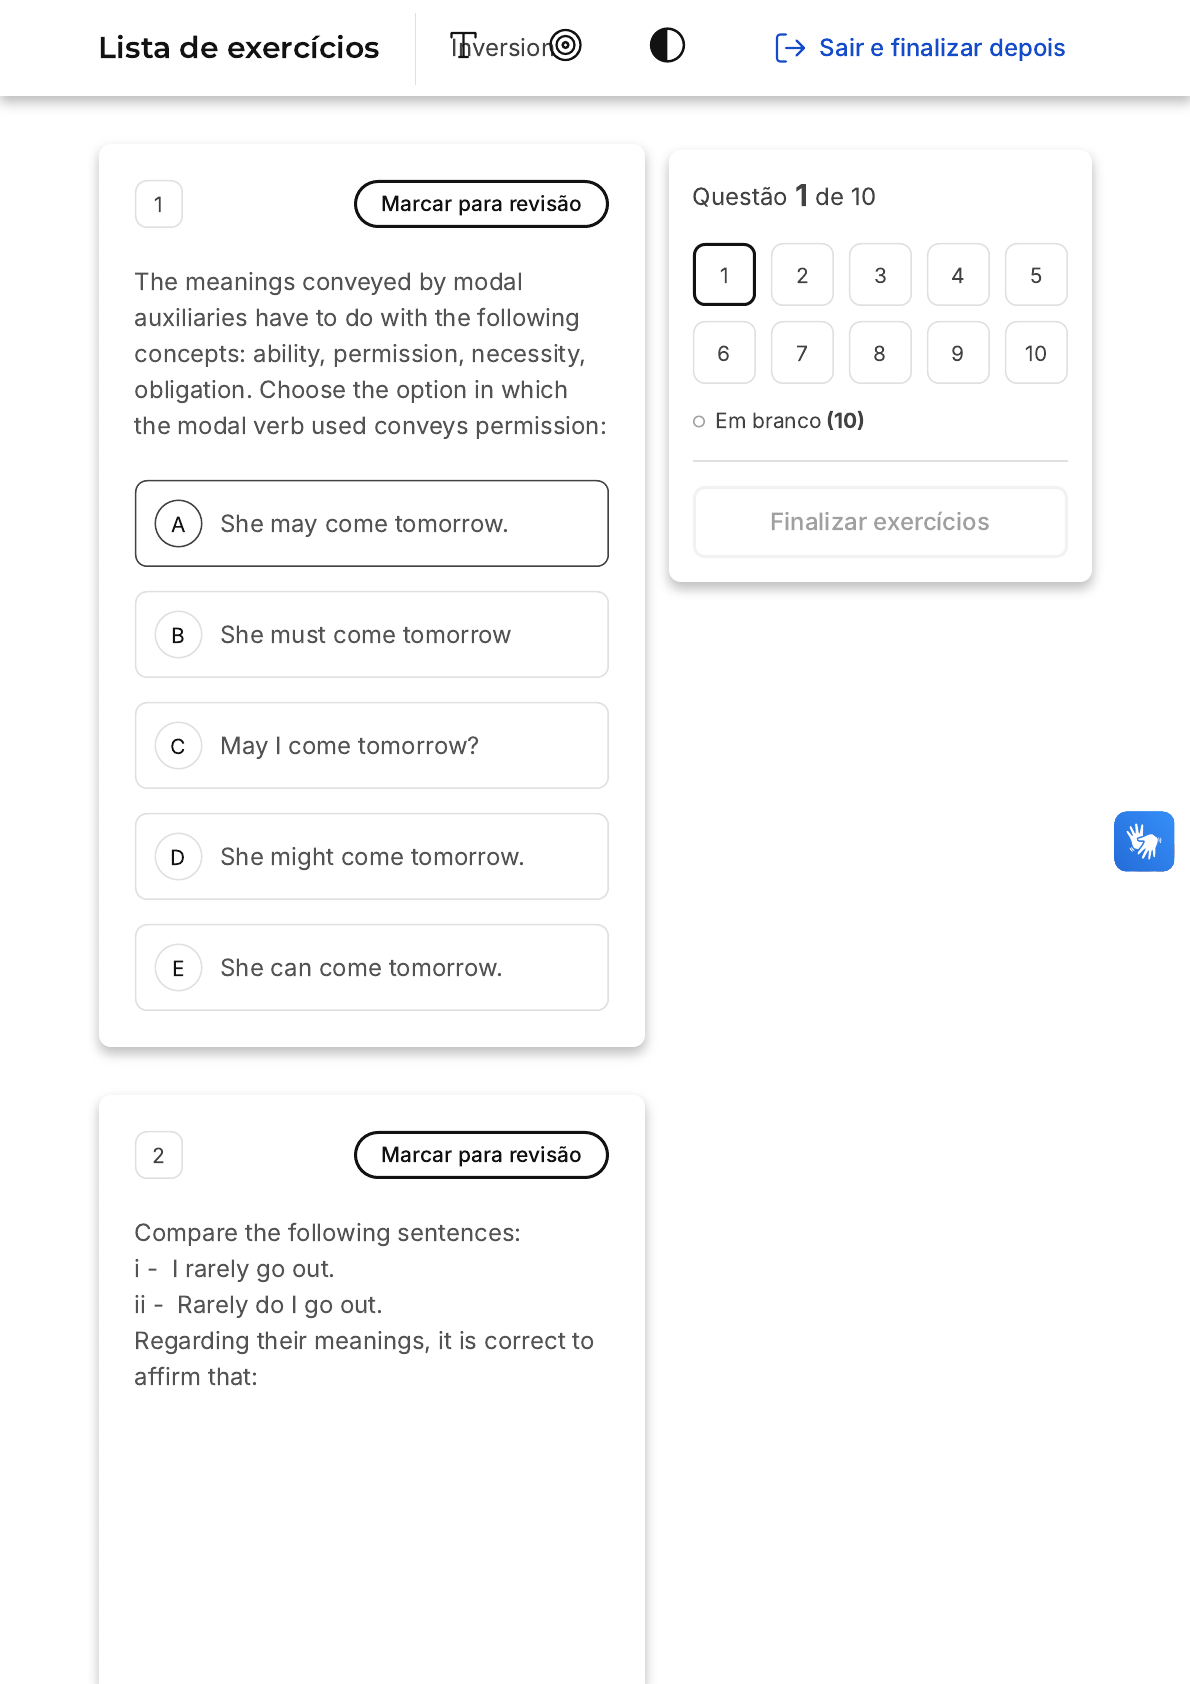
Task: Open question 10 from the navigator
Action: pos(1036,353)
